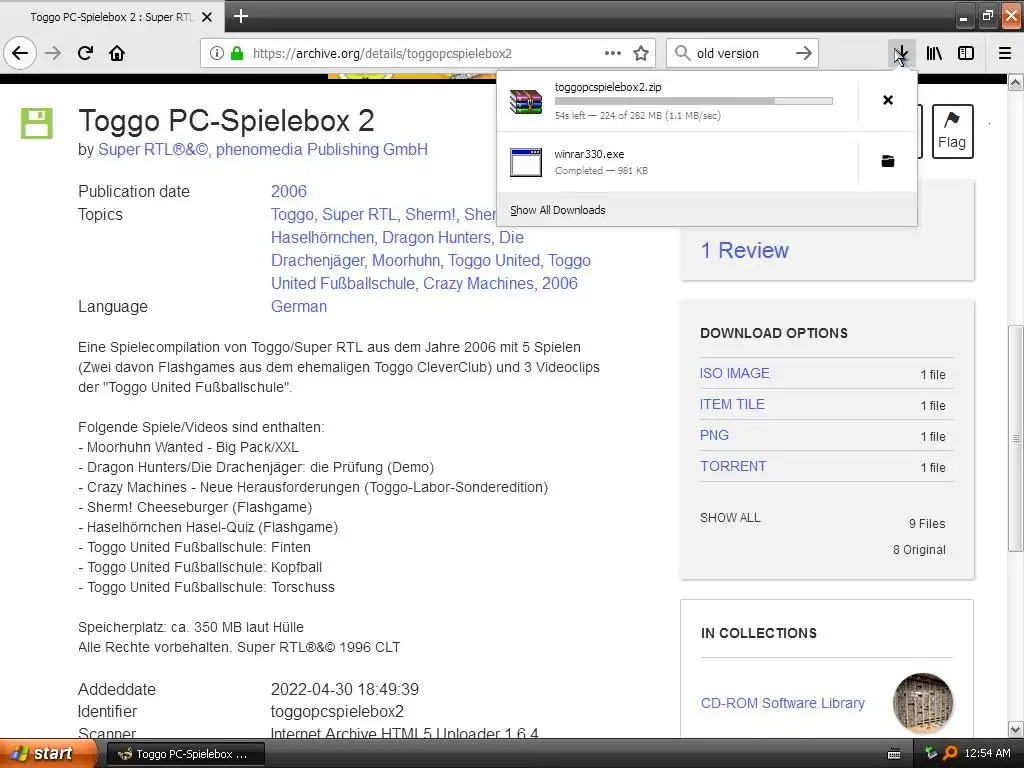Click the CD-ROM Software Library thumbnail

click(923, 703)
